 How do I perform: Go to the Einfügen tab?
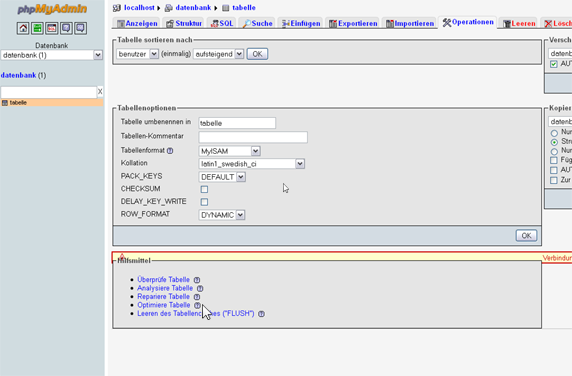(301, 23)
